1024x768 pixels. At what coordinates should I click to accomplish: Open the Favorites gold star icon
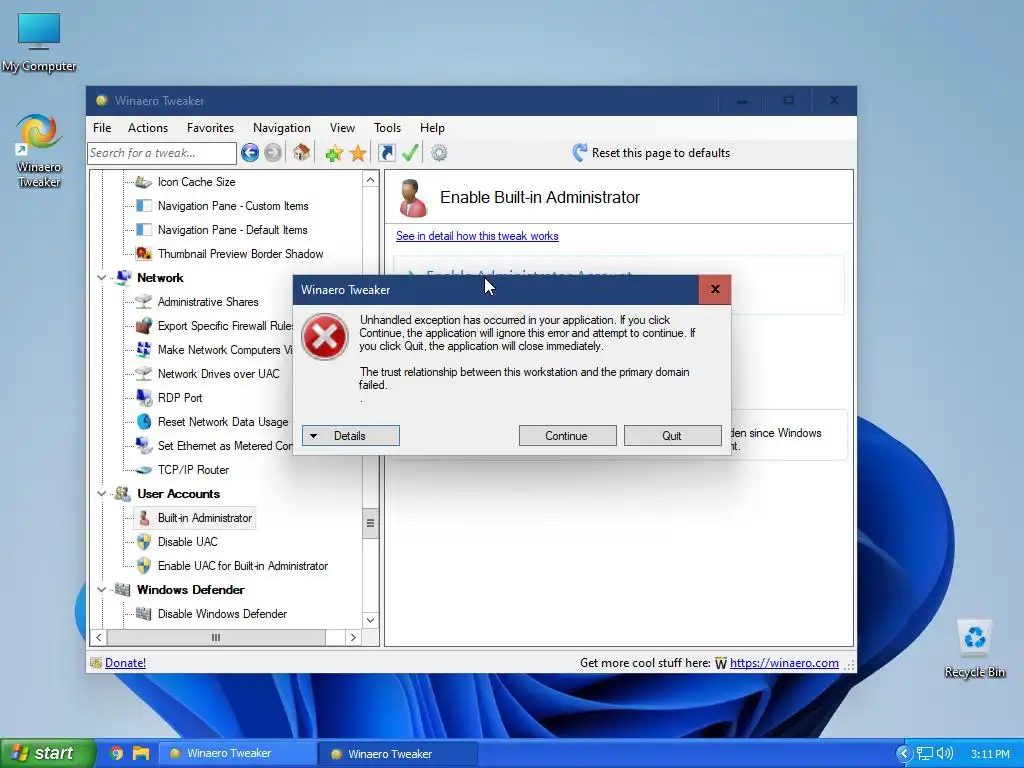[x=358, y=153]
